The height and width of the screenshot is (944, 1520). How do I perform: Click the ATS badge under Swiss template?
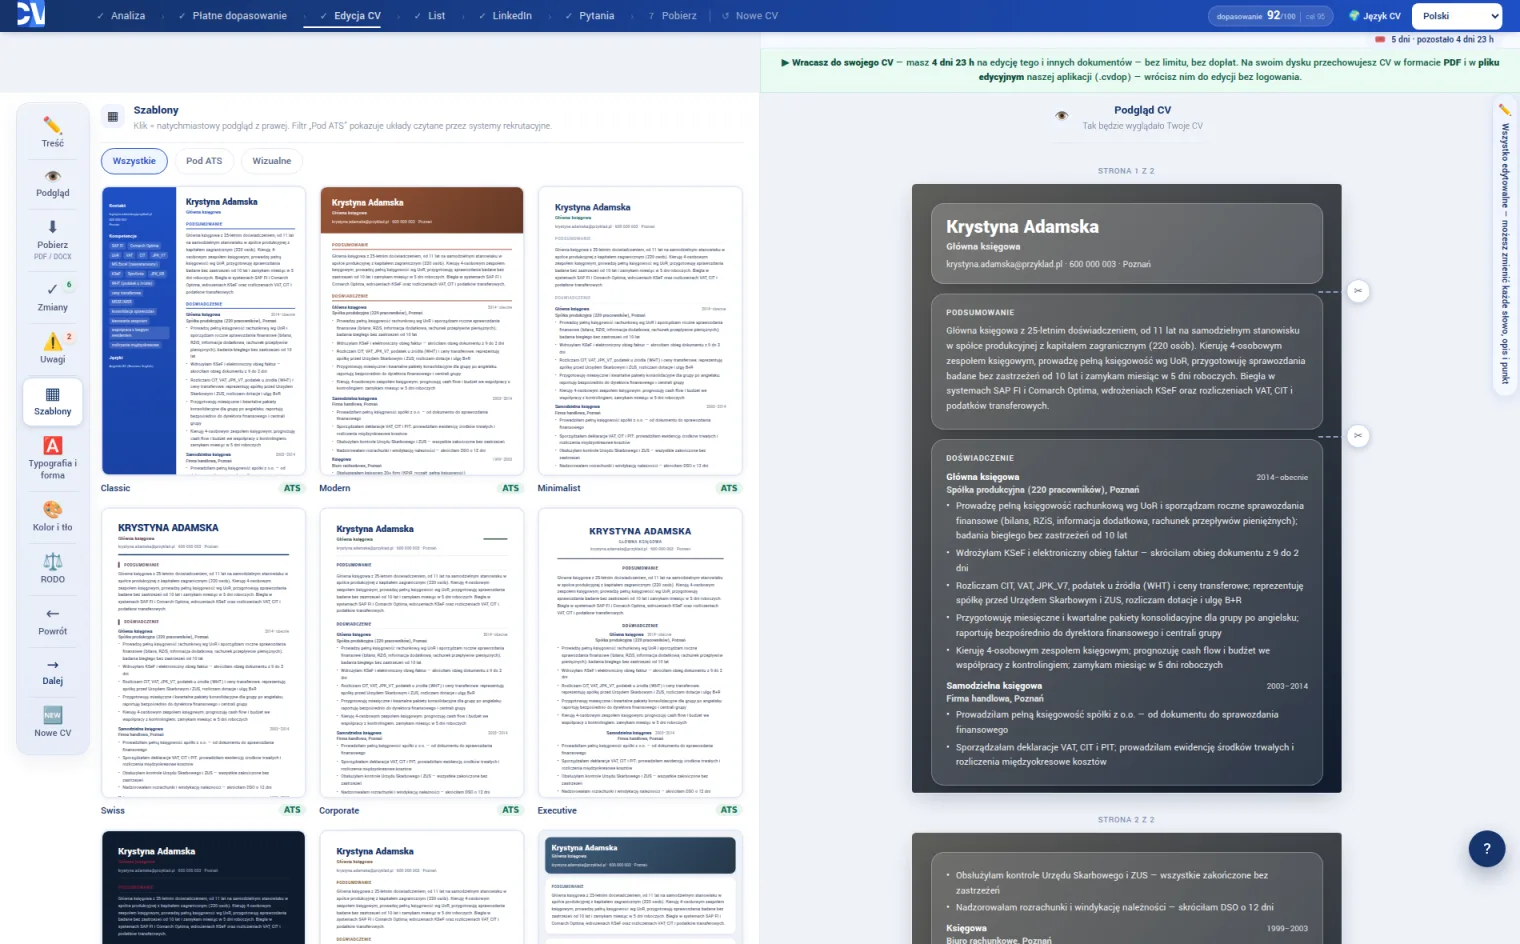292,810
